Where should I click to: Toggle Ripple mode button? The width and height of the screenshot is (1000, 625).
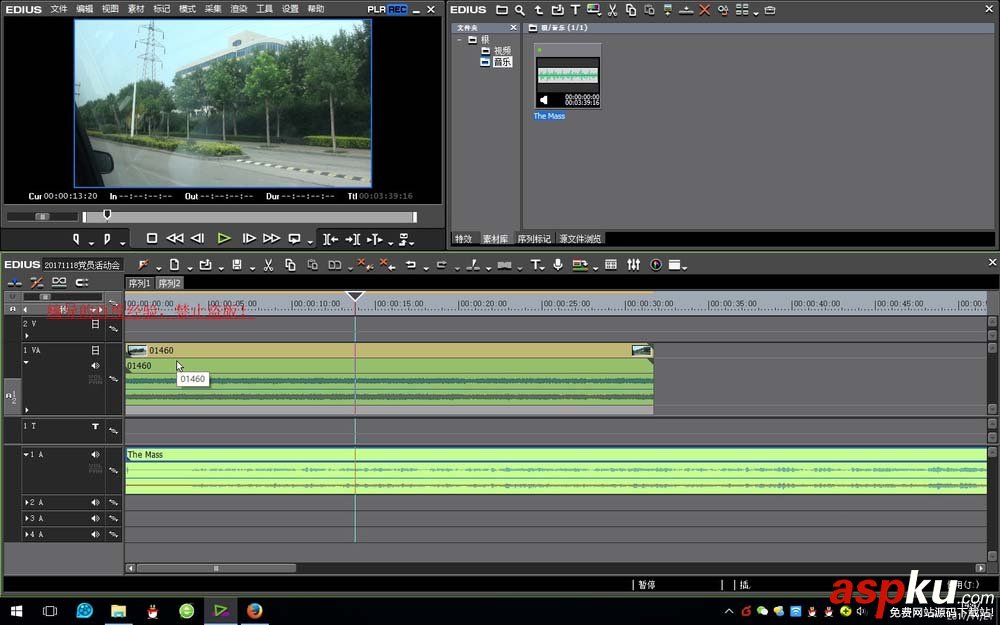click(x=37, y=283)
